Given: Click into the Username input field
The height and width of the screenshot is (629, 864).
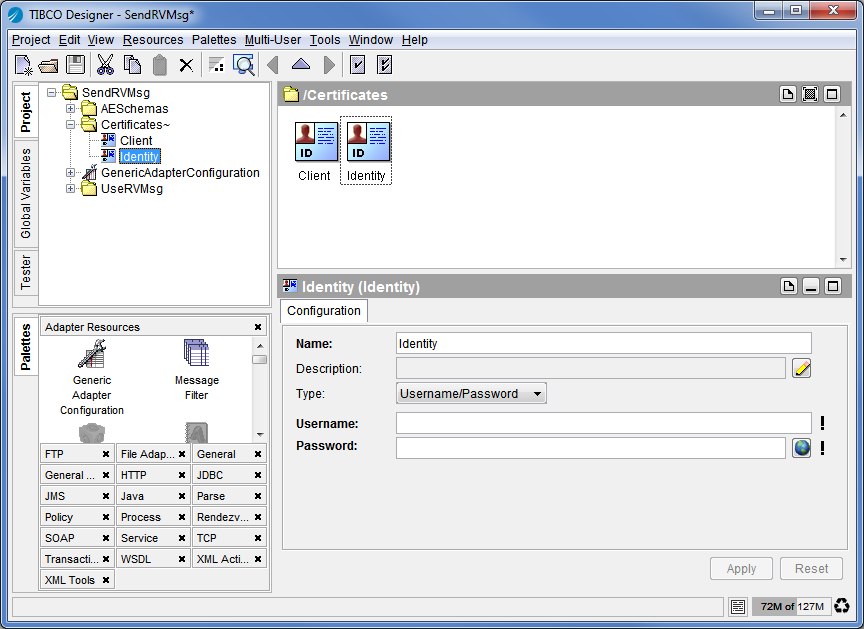Looking at the screenshot, I should point(603,423).
